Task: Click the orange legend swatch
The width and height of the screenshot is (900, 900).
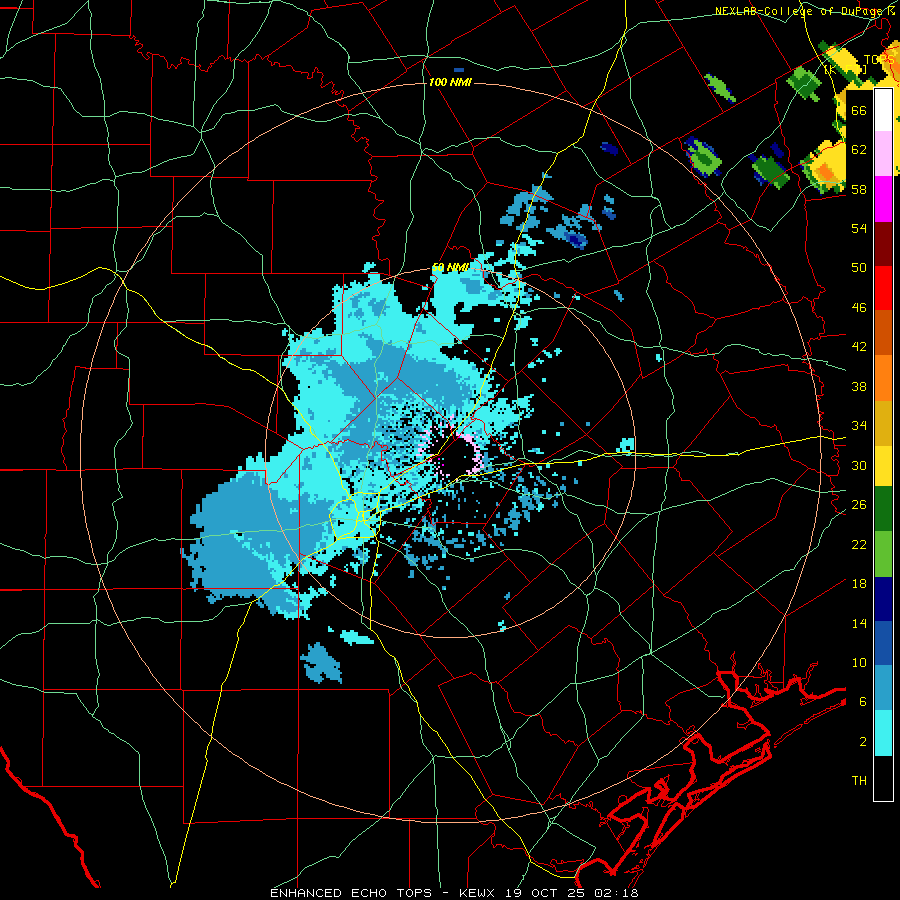Action: (883, 378)
